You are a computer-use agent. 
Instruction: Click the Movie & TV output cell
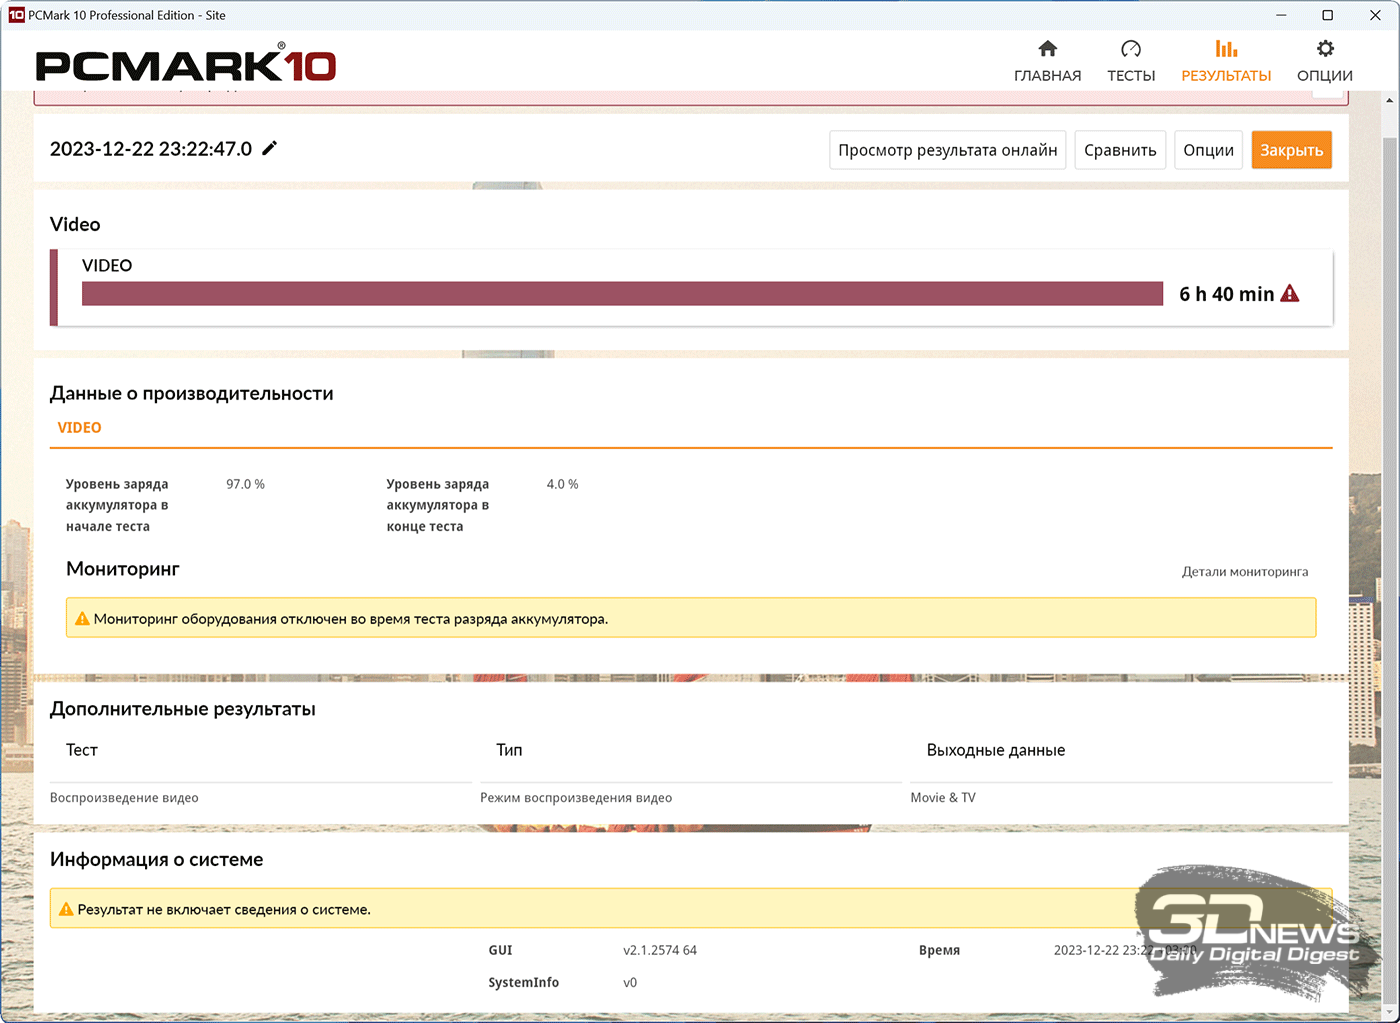tap(943, 798)
